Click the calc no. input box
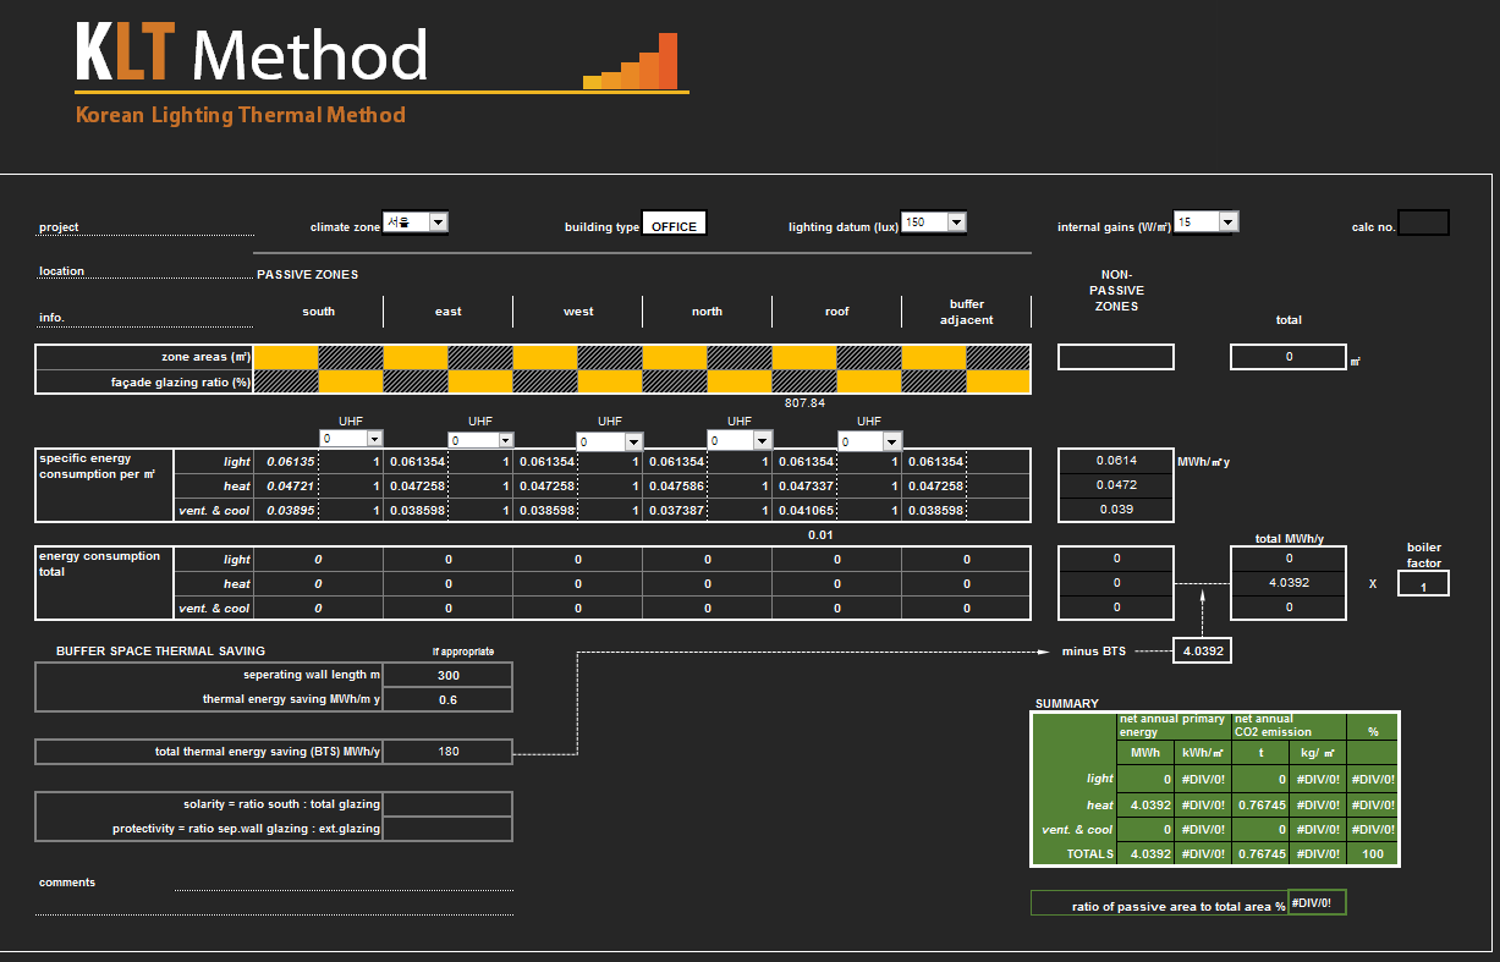 coord(1423,223)
